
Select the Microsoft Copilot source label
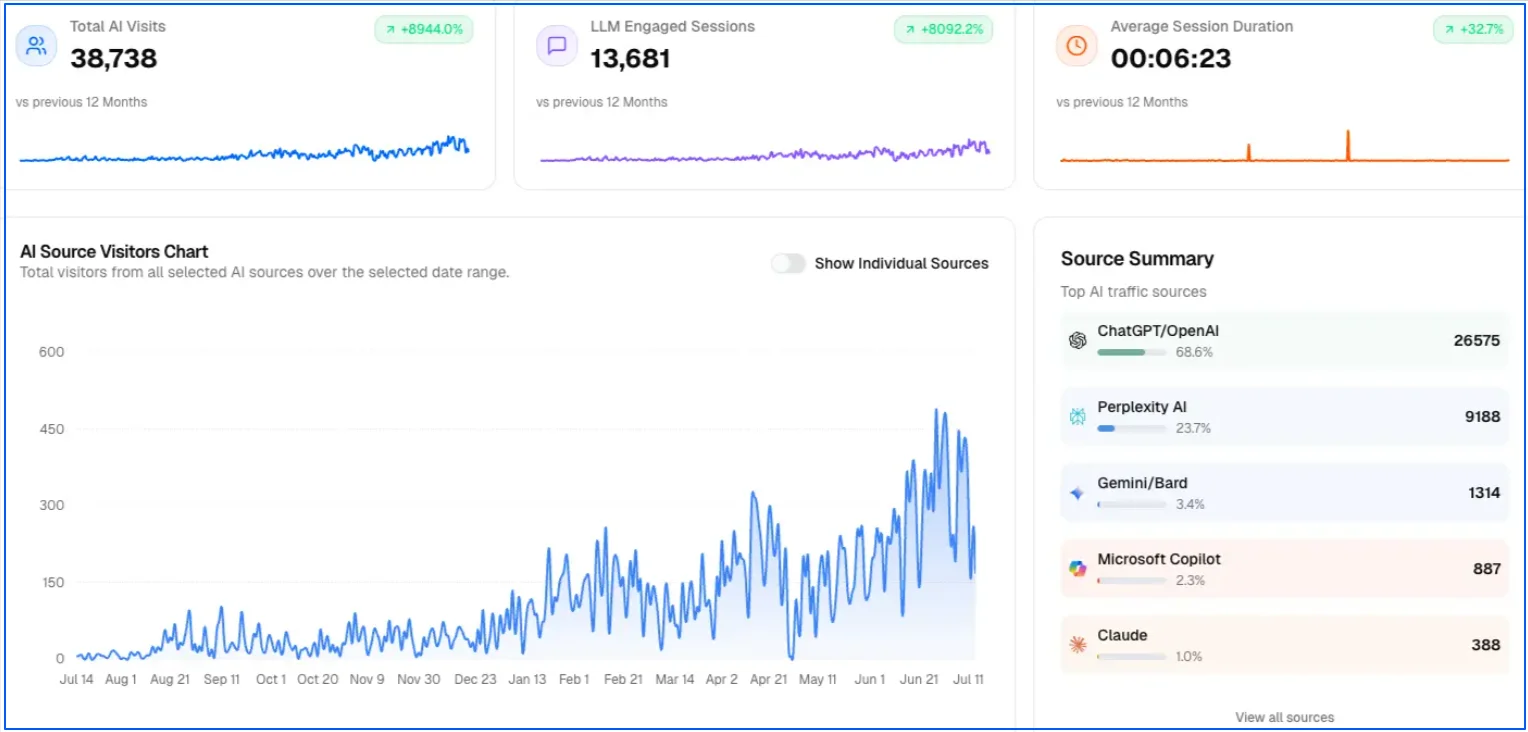pyautogui.click(x=1159, y=559)
